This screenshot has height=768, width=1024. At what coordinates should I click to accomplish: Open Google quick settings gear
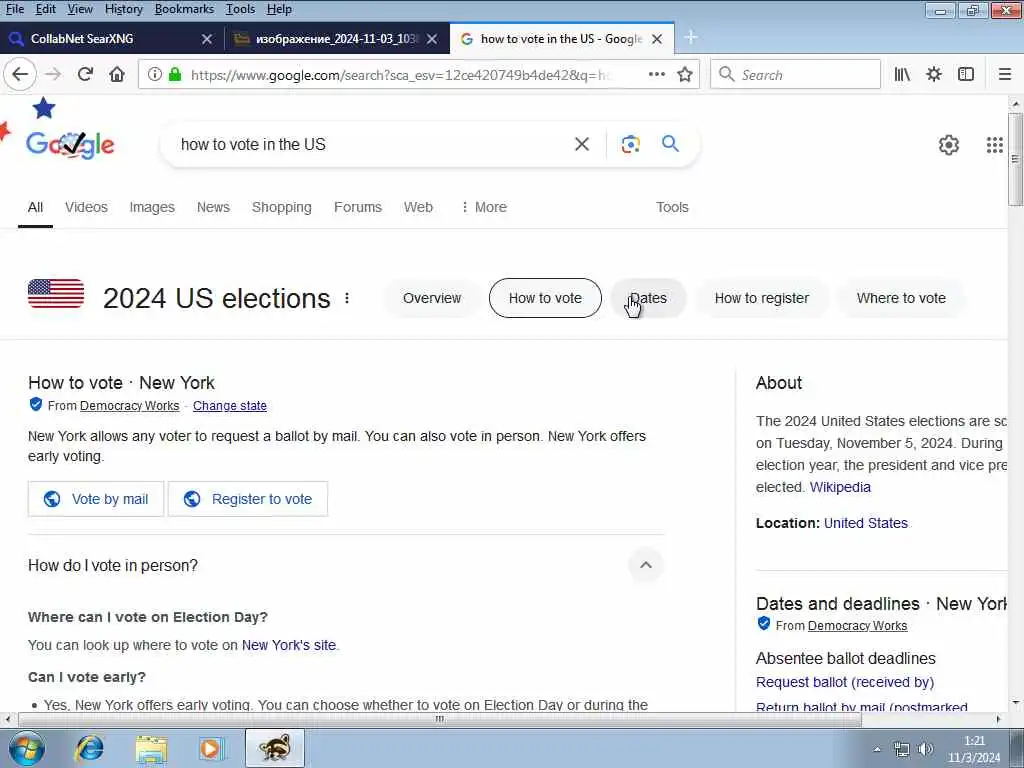pyautogui.click(x=948, y=145)
